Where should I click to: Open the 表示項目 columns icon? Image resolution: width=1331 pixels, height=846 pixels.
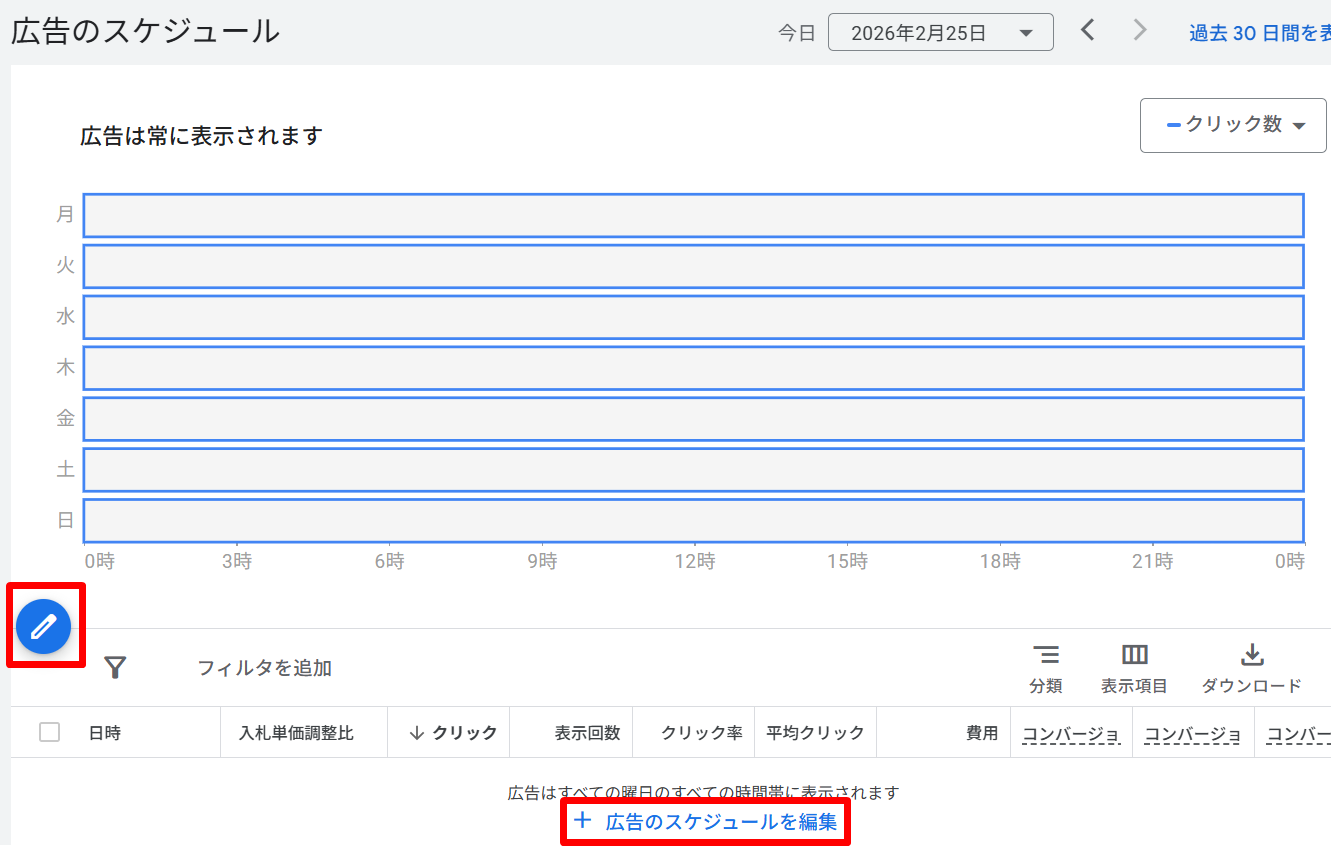click(x=1134, y=656)
